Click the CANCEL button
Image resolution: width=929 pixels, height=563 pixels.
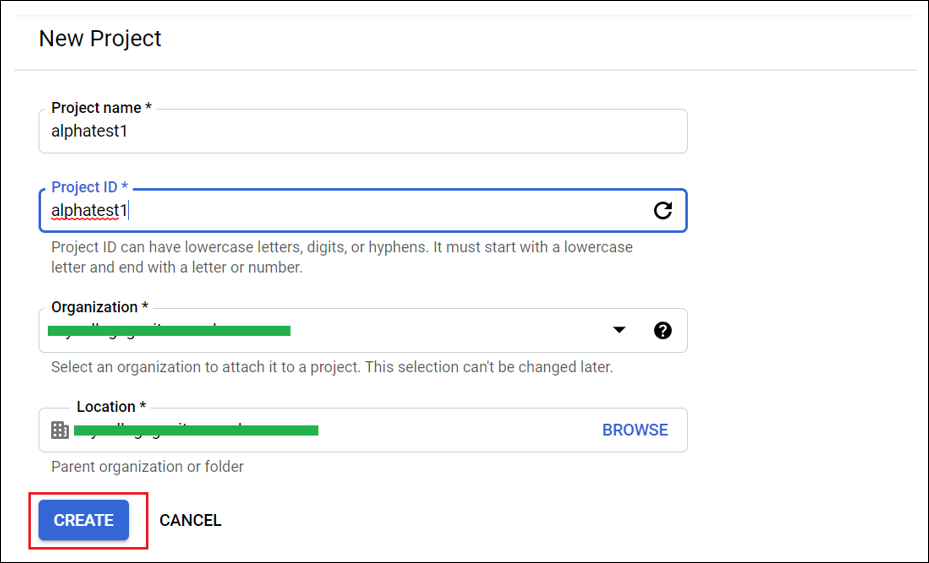pos(190,520)
